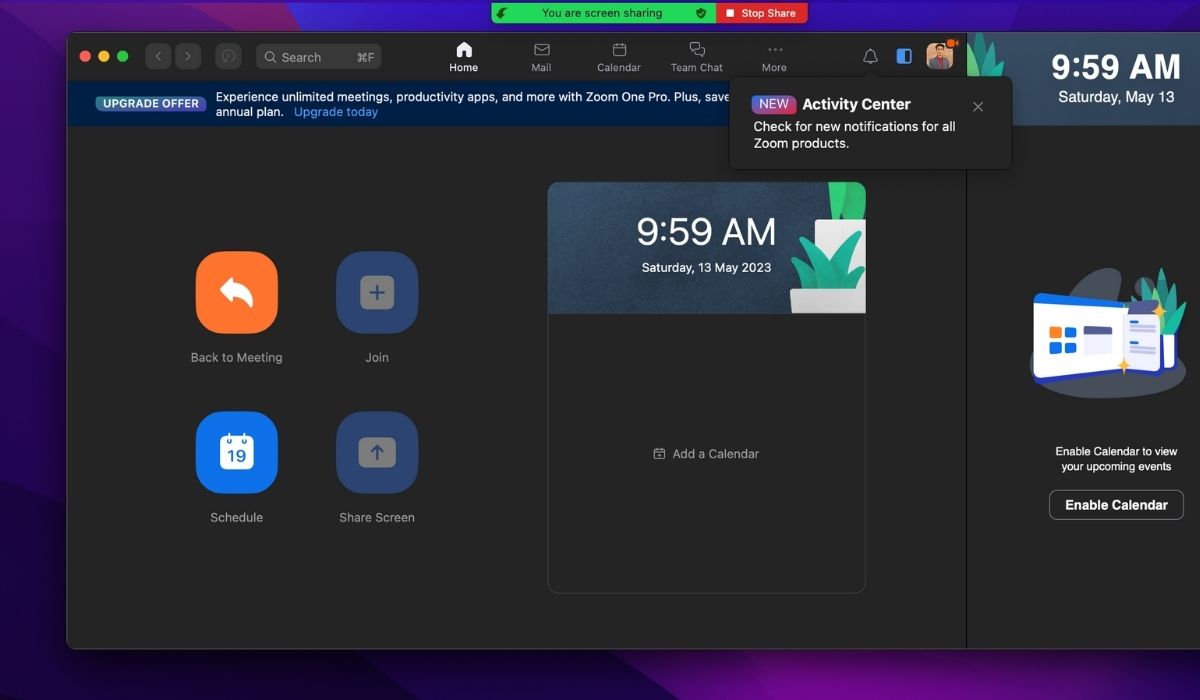Click the Search field
Image resolution: width=1200 pixels, height=700 pixels.
(x=318, y=57)
